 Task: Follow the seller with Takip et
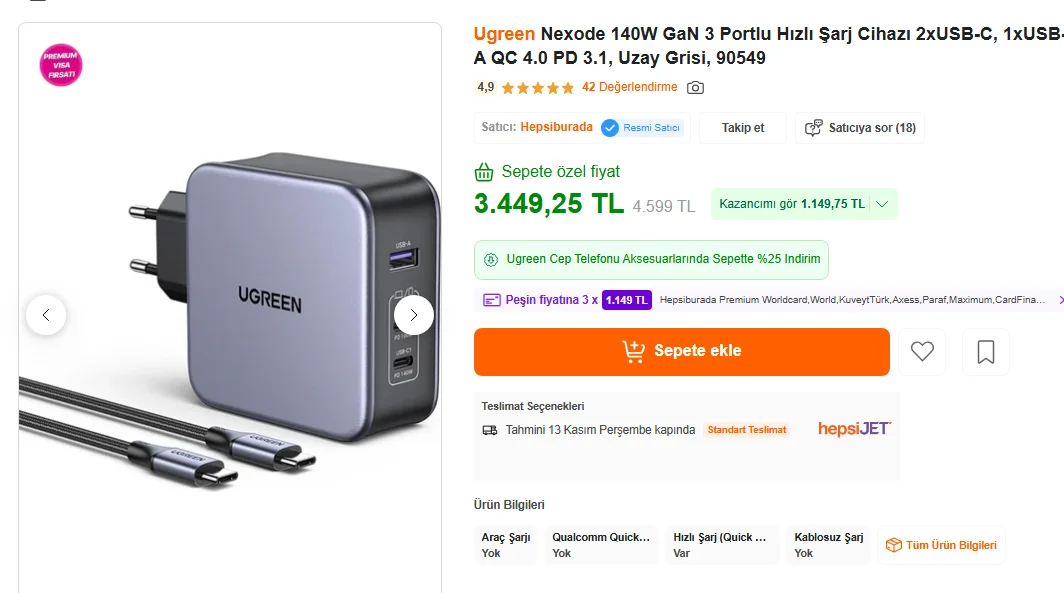(742, 128)
